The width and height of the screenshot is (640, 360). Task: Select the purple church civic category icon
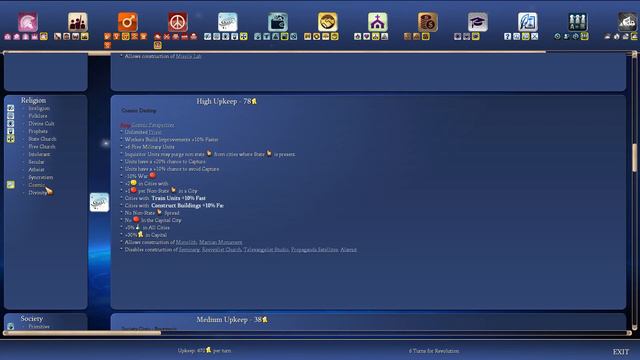[378, 22]
